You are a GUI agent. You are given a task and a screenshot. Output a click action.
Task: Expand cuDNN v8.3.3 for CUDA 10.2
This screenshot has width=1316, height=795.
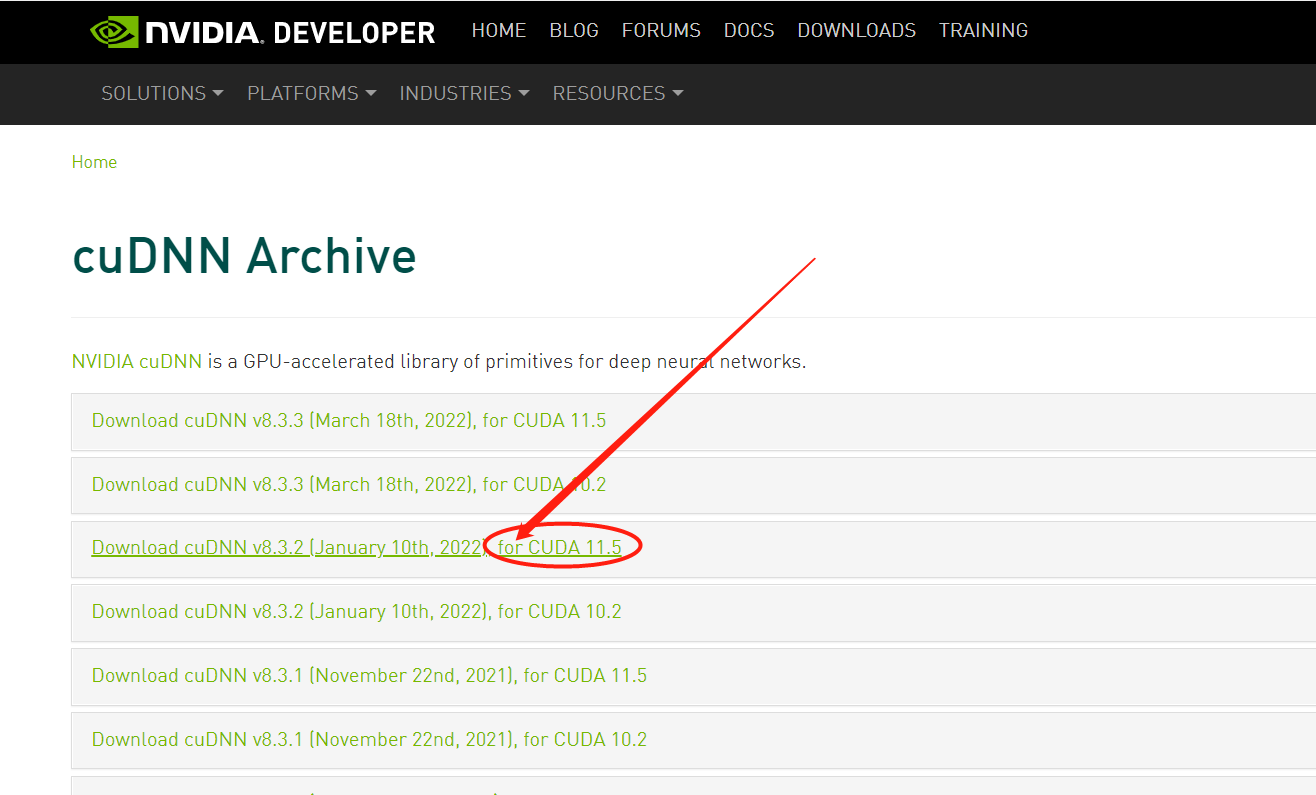[349, 484]
